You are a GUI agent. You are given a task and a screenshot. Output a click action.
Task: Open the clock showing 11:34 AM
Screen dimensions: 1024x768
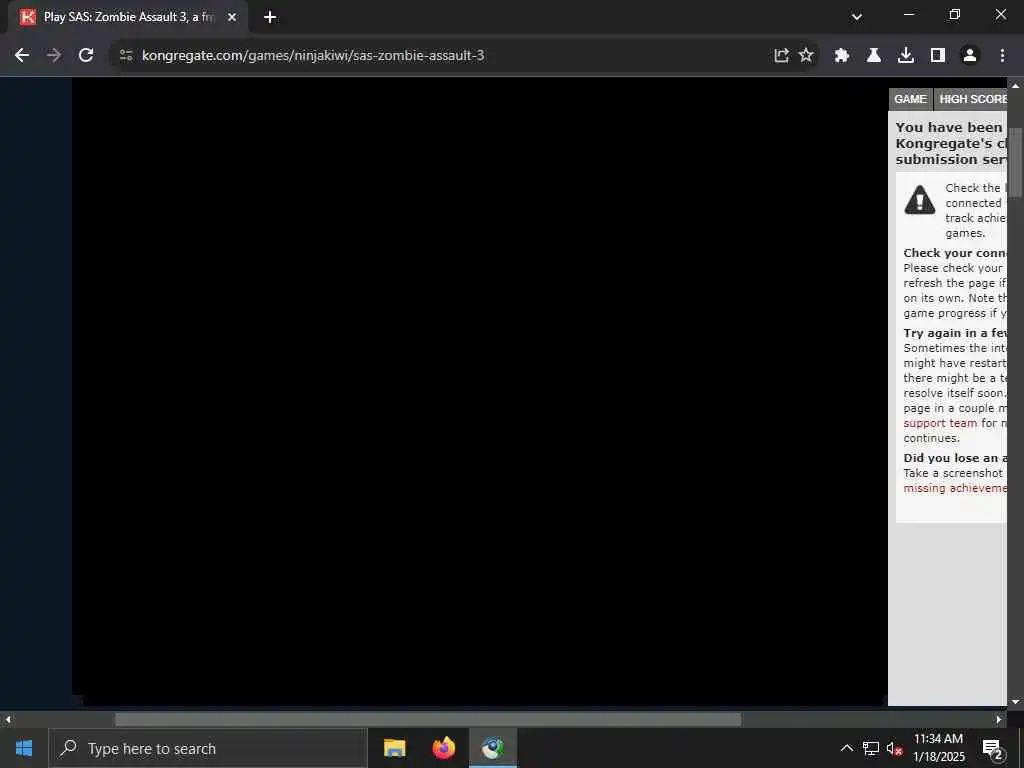[x=938, y=748]
